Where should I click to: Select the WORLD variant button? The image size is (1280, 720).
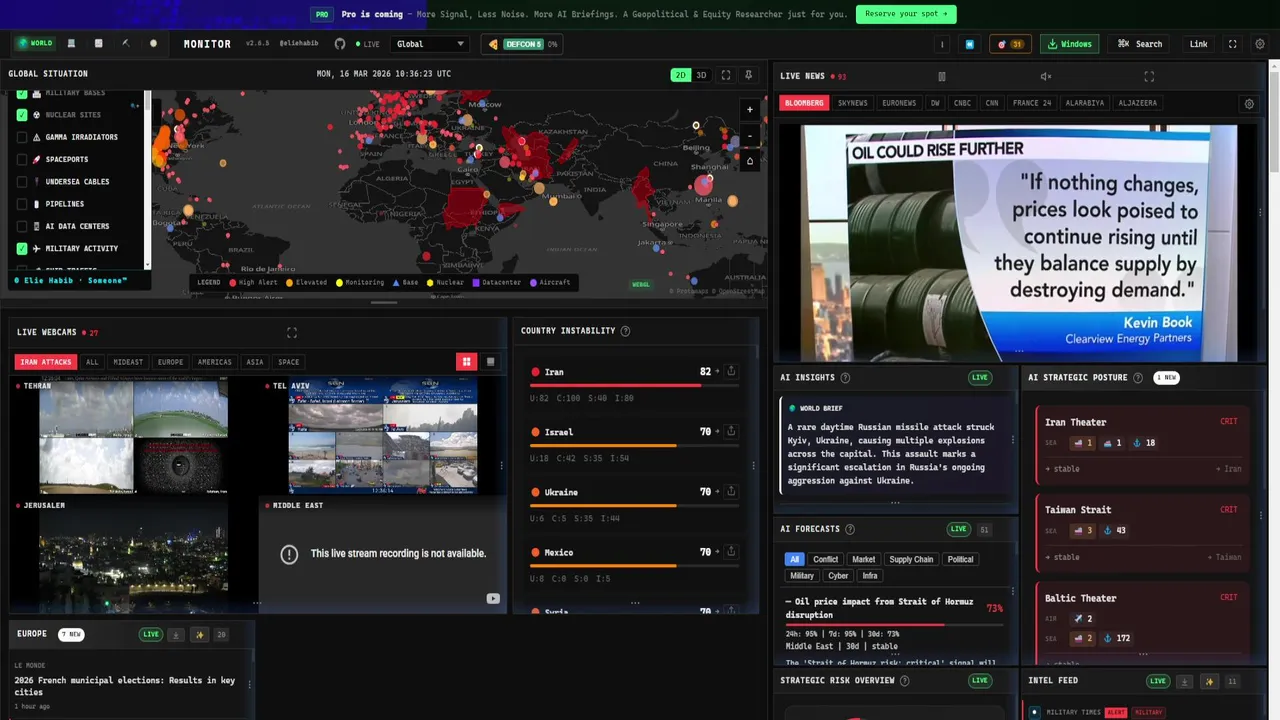pos(35,43)
